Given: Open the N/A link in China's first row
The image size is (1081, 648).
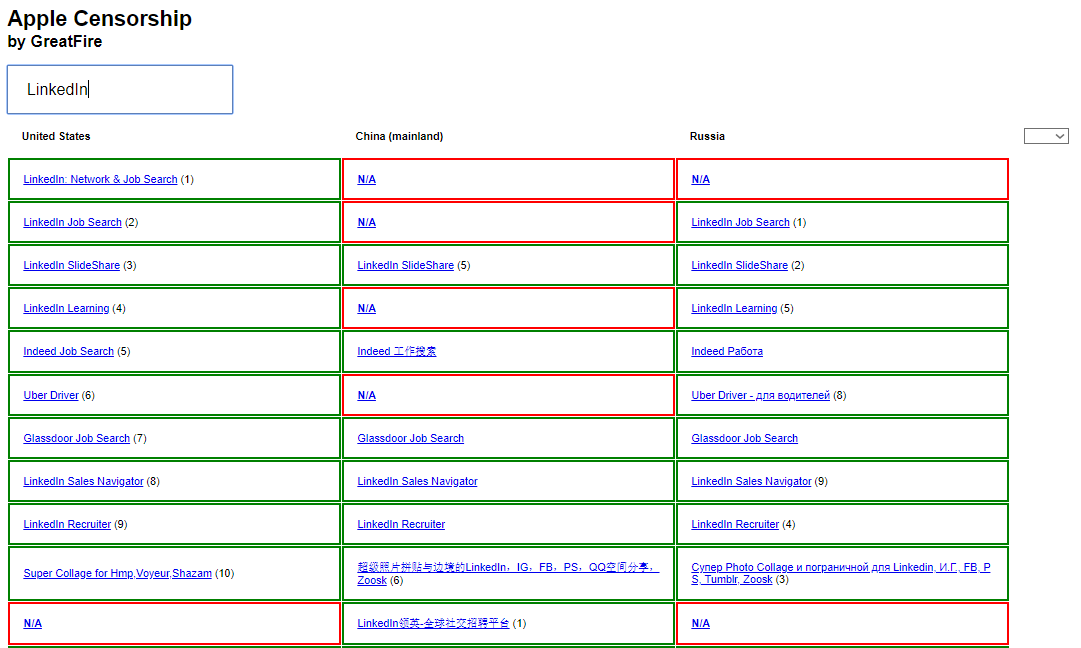Looking at the screenshot, I should click(366, 179).
